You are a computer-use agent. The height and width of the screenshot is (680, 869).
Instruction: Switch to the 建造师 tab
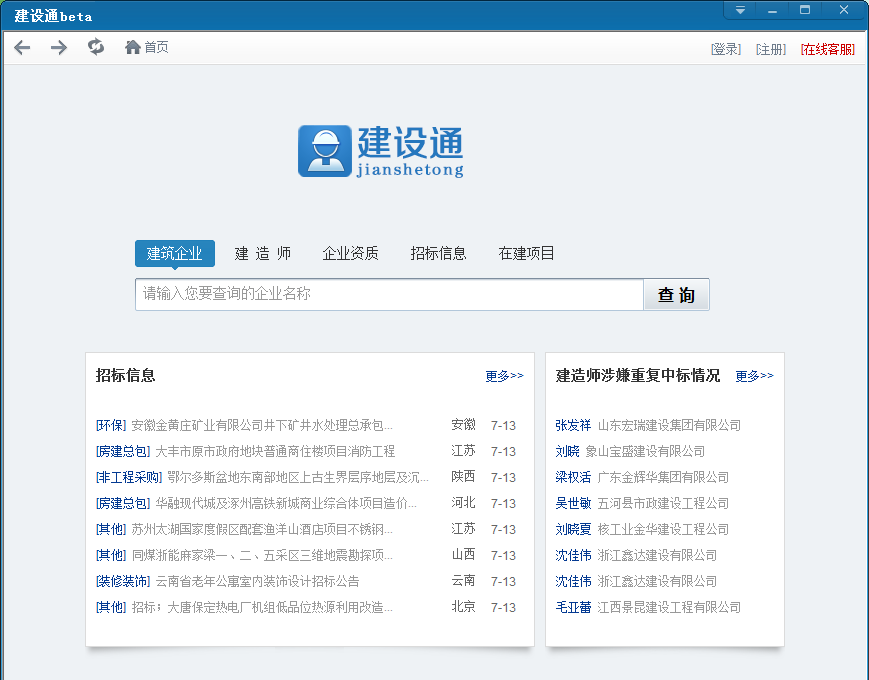[263, 254]
